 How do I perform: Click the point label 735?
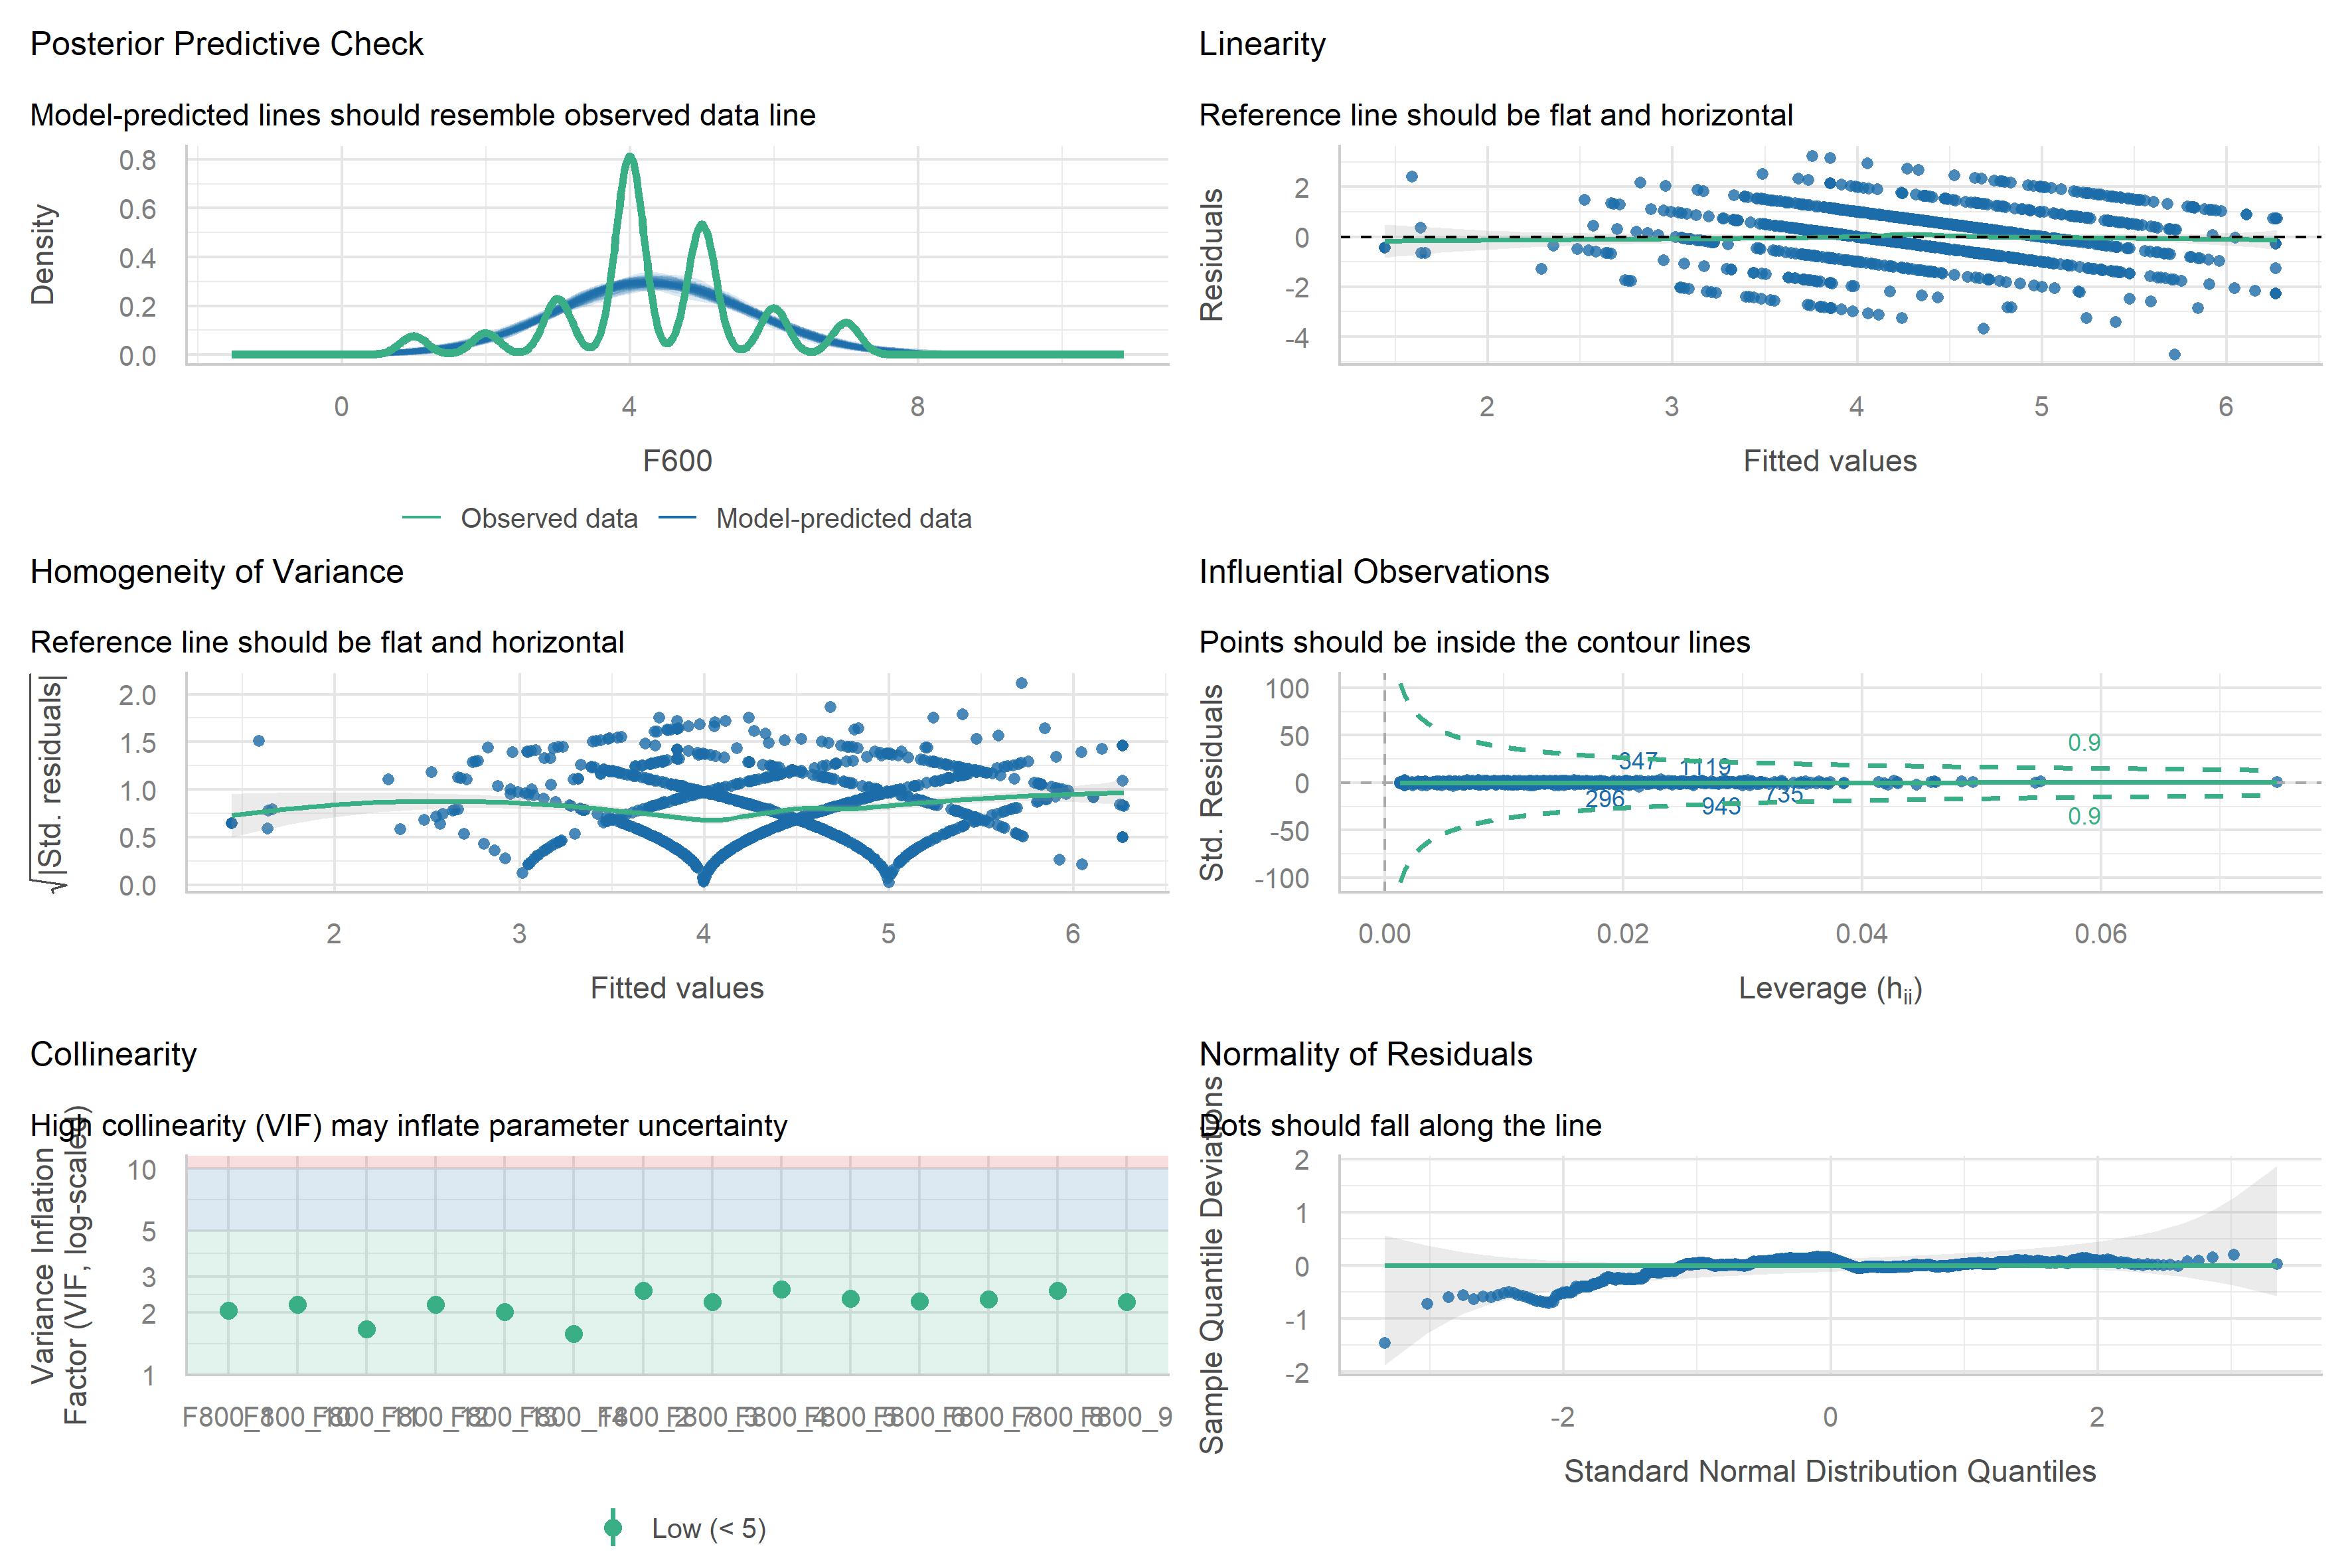[x=1783, y=795]
